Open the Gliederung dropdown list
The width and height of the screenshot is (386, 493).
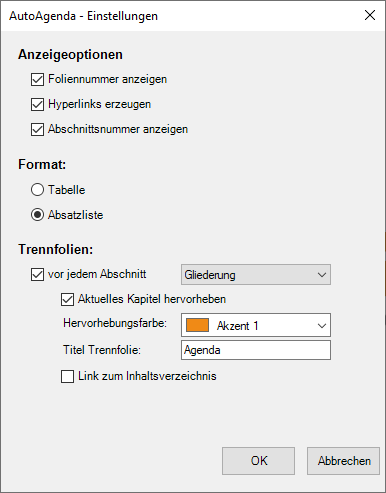tap(256, 275)
